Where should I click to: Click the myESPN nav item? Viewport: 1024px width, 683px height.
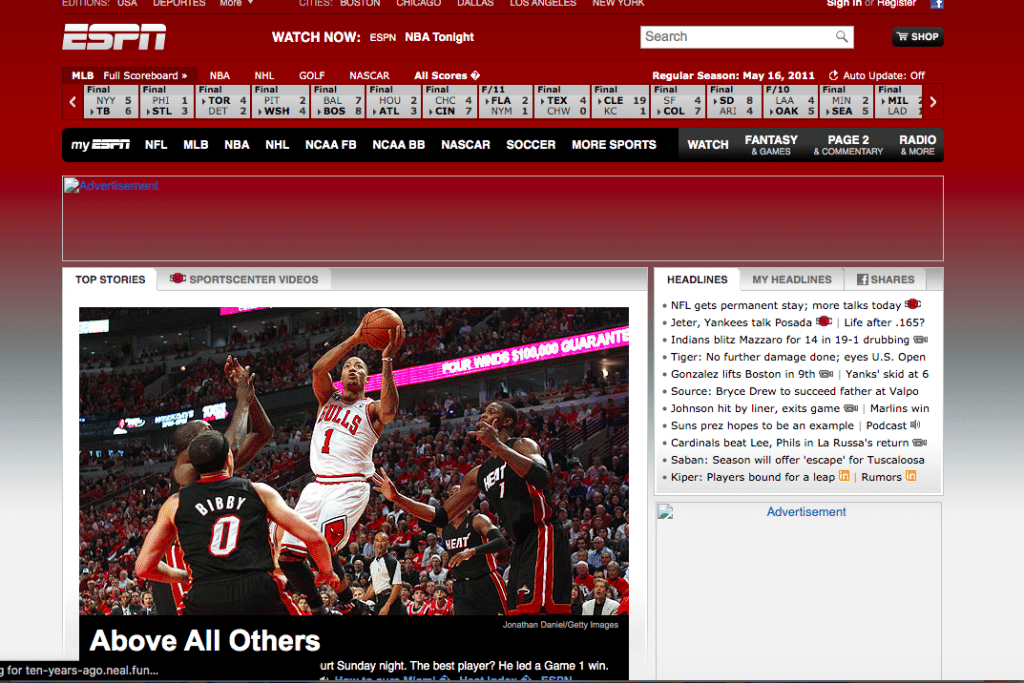pos(100,144)
